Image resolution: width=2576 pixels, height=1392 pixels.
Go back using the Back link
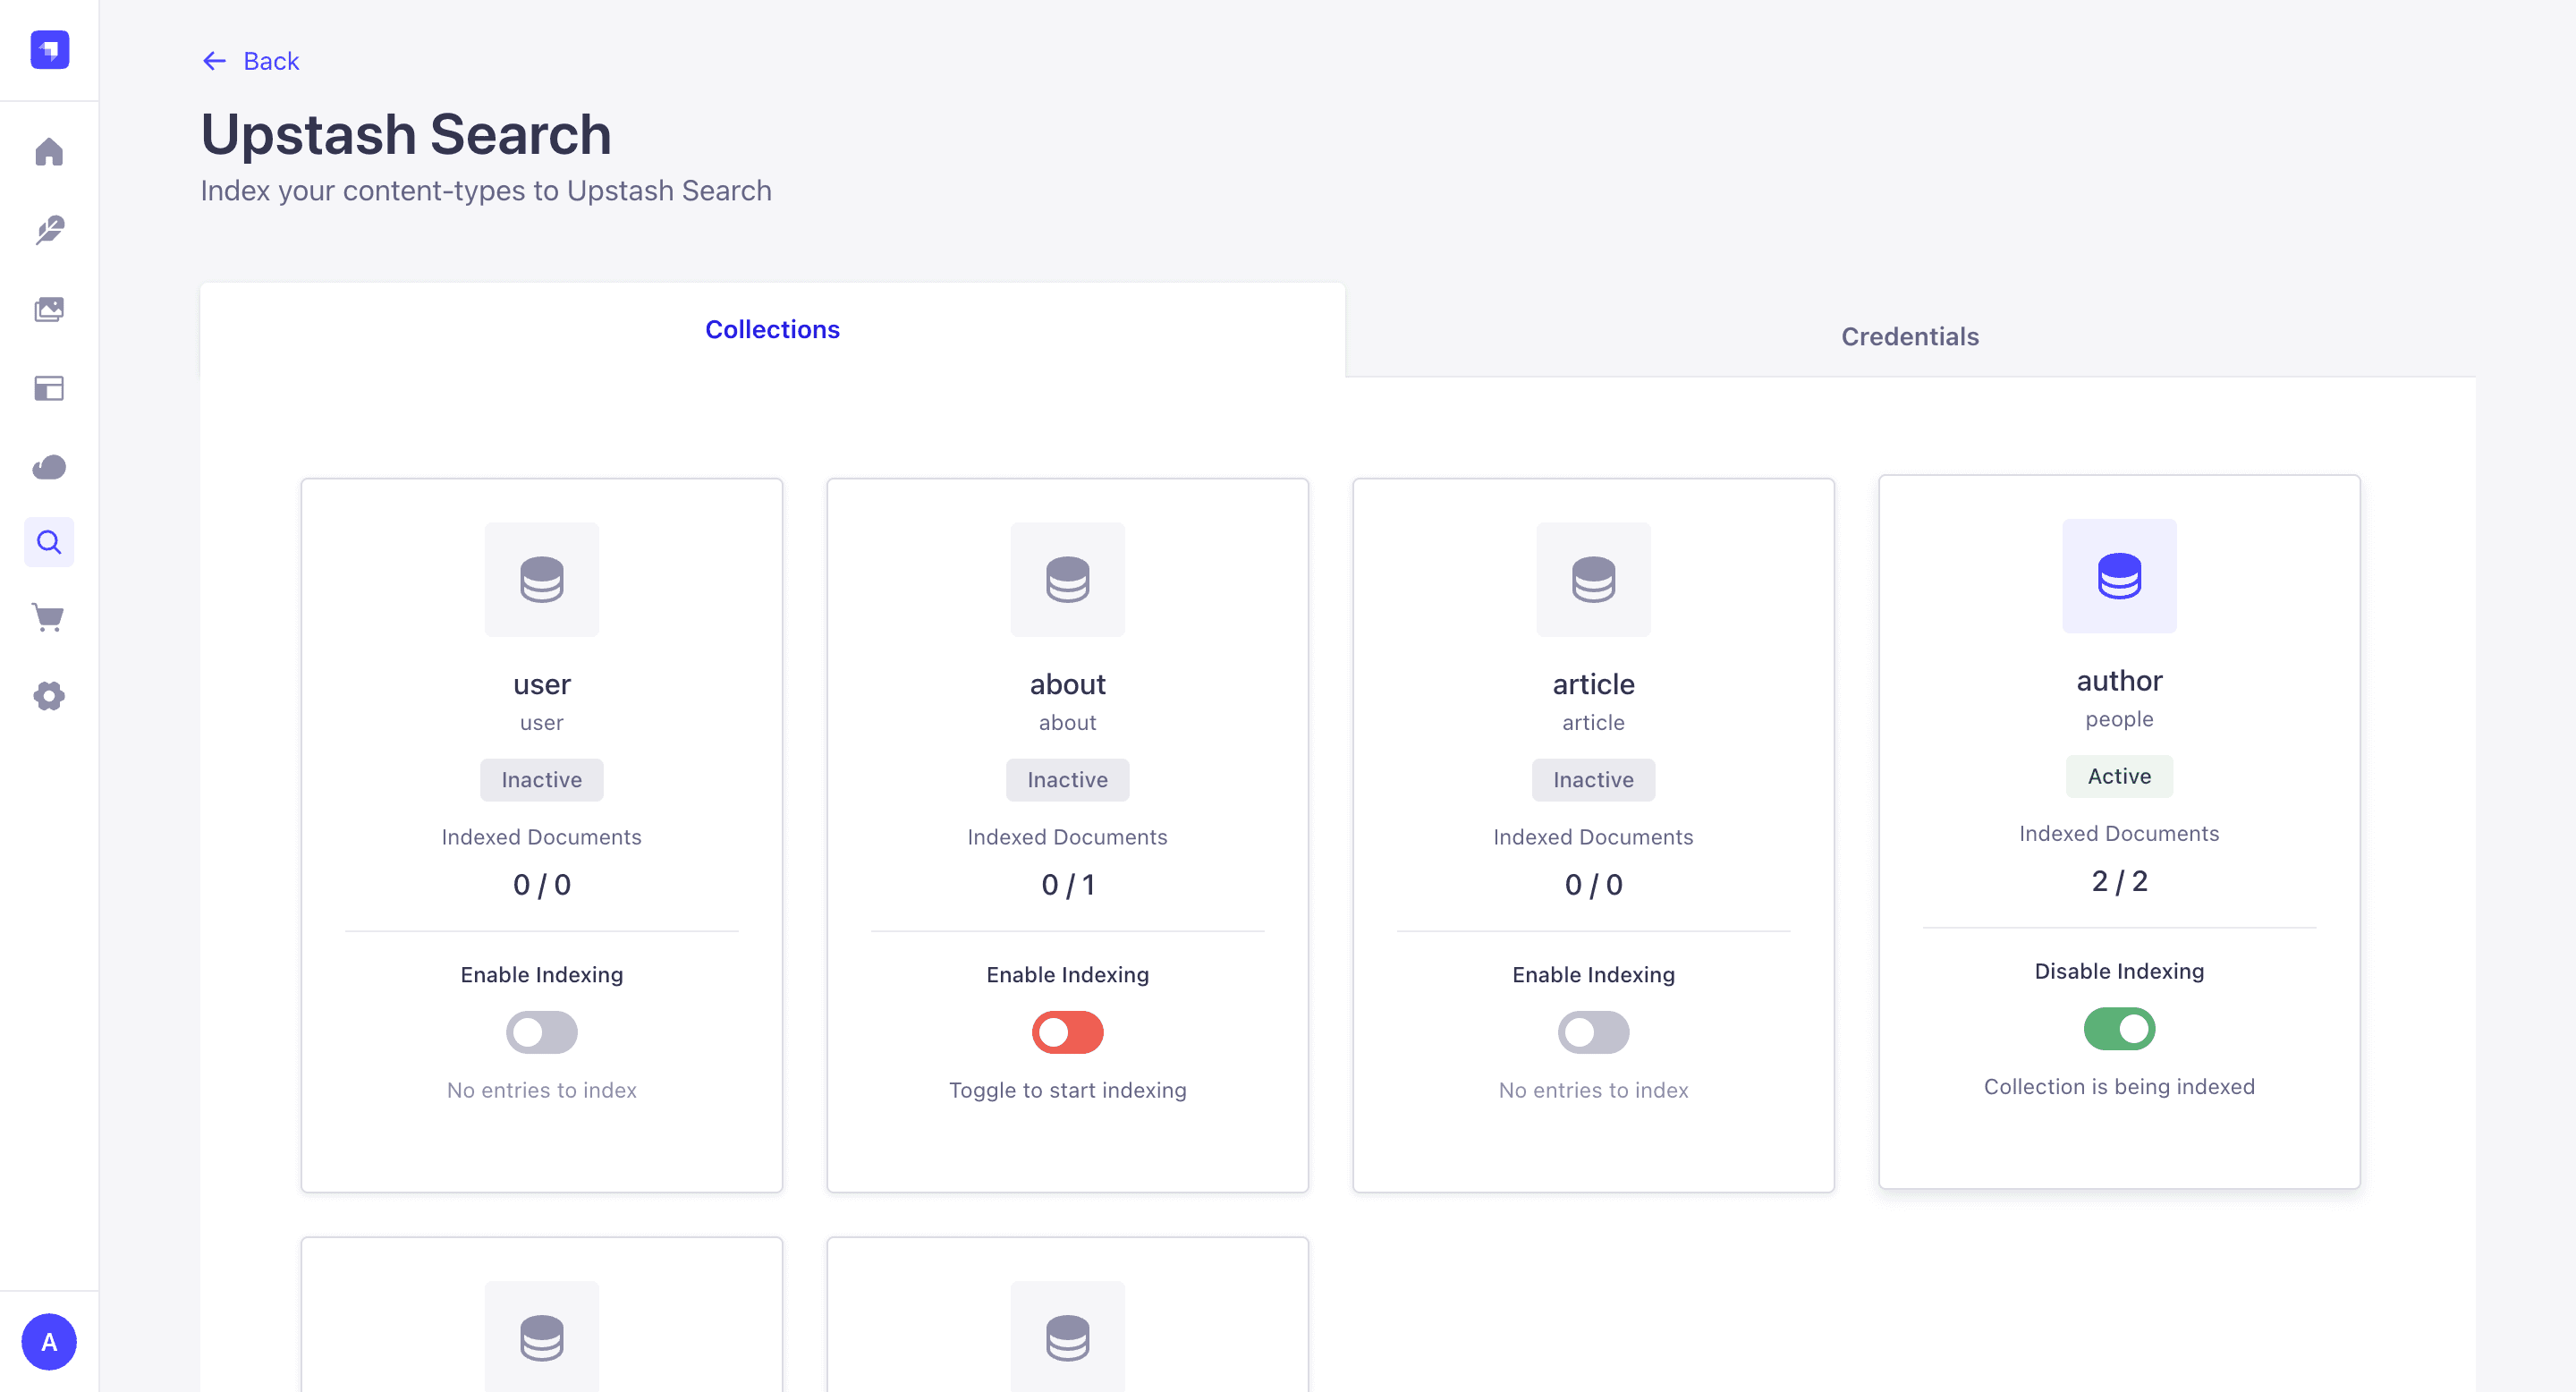pyautogui.click(x=251, y=61)
